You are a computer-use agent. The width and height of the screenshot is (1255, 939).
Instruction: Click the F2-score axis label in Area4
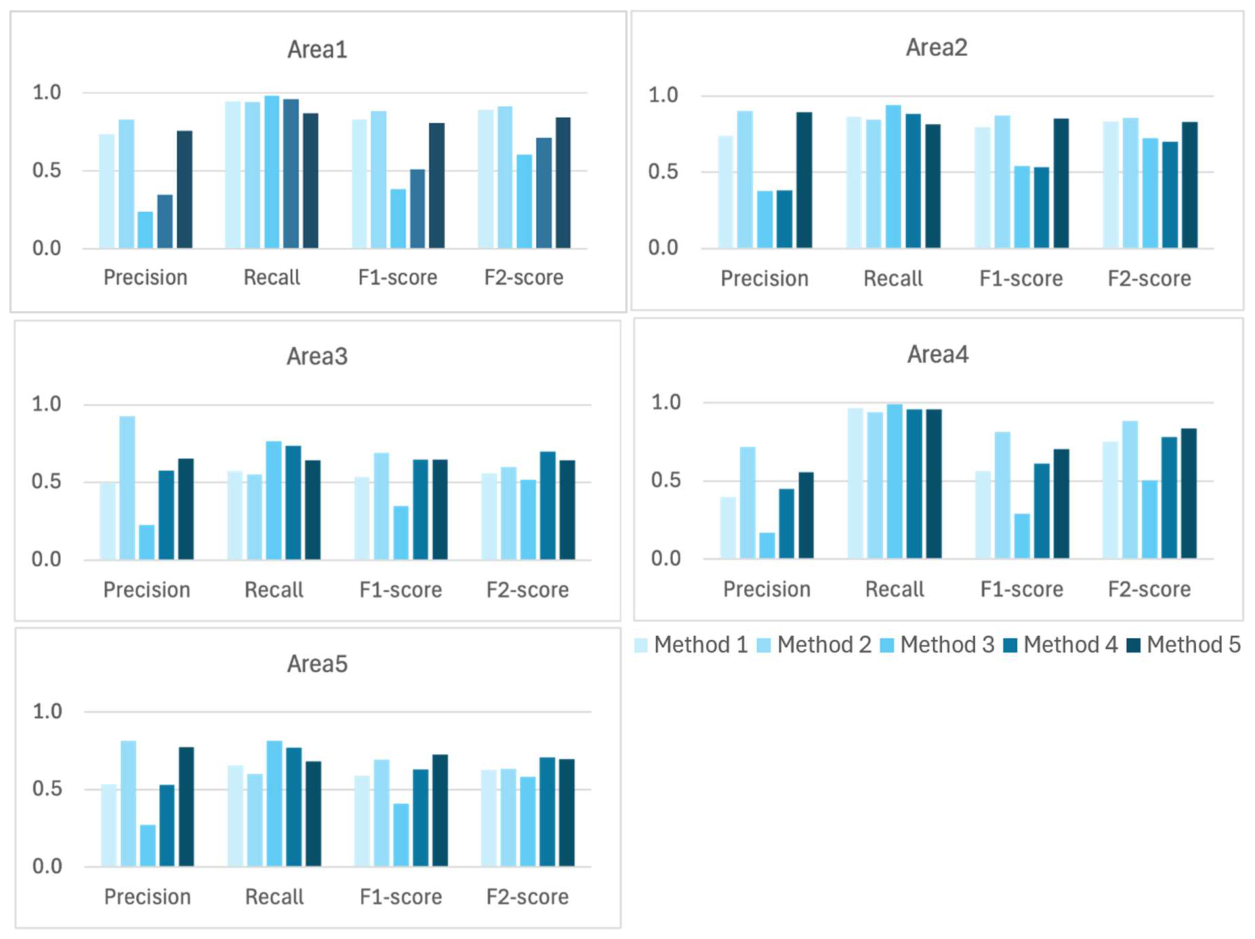click(x=1147, y=589)
